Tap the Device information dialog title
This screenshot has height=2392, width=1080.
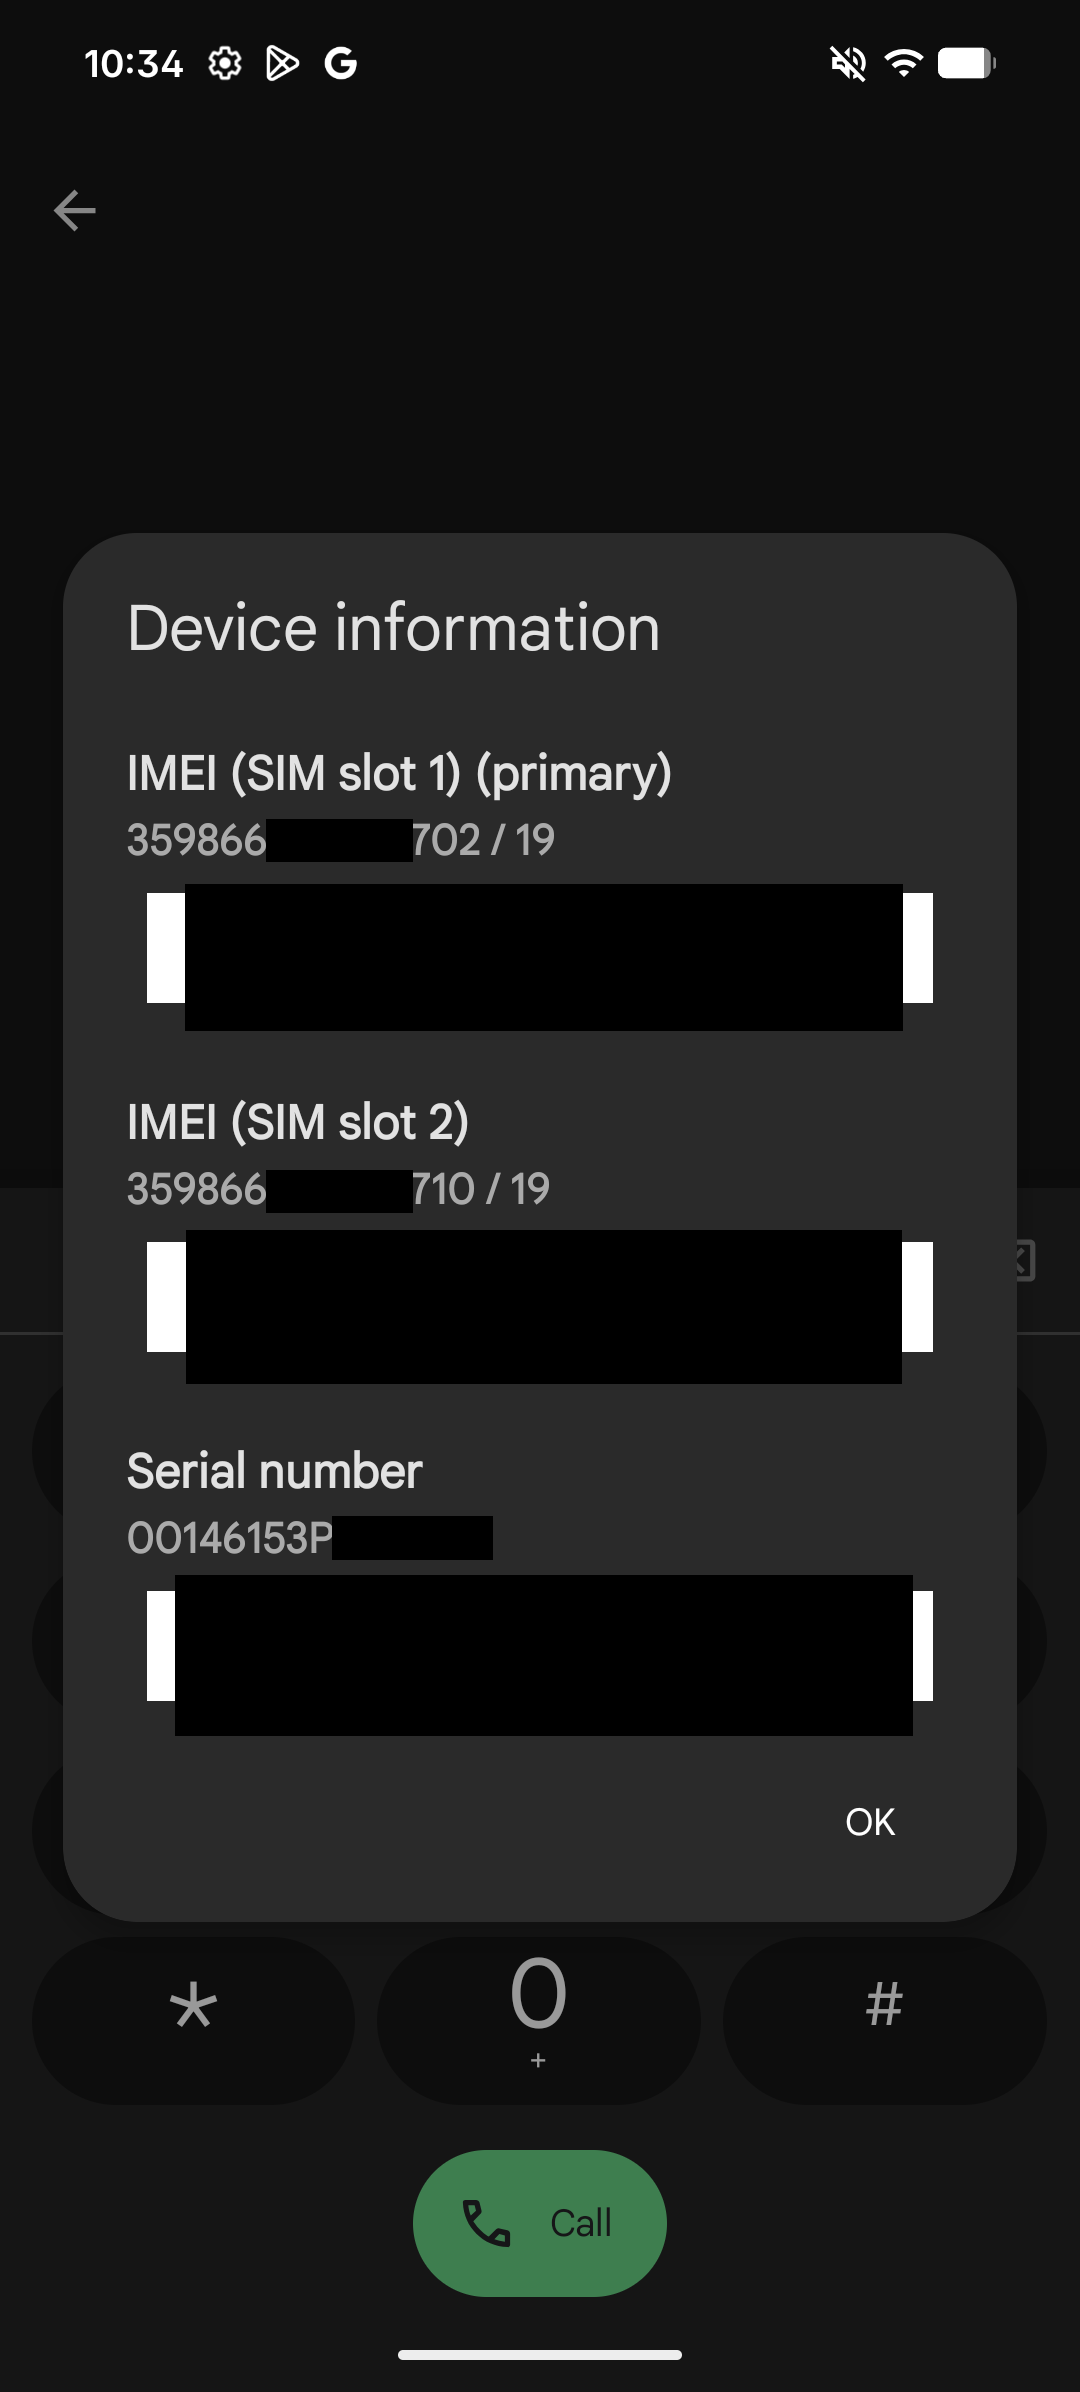(394, 628)
